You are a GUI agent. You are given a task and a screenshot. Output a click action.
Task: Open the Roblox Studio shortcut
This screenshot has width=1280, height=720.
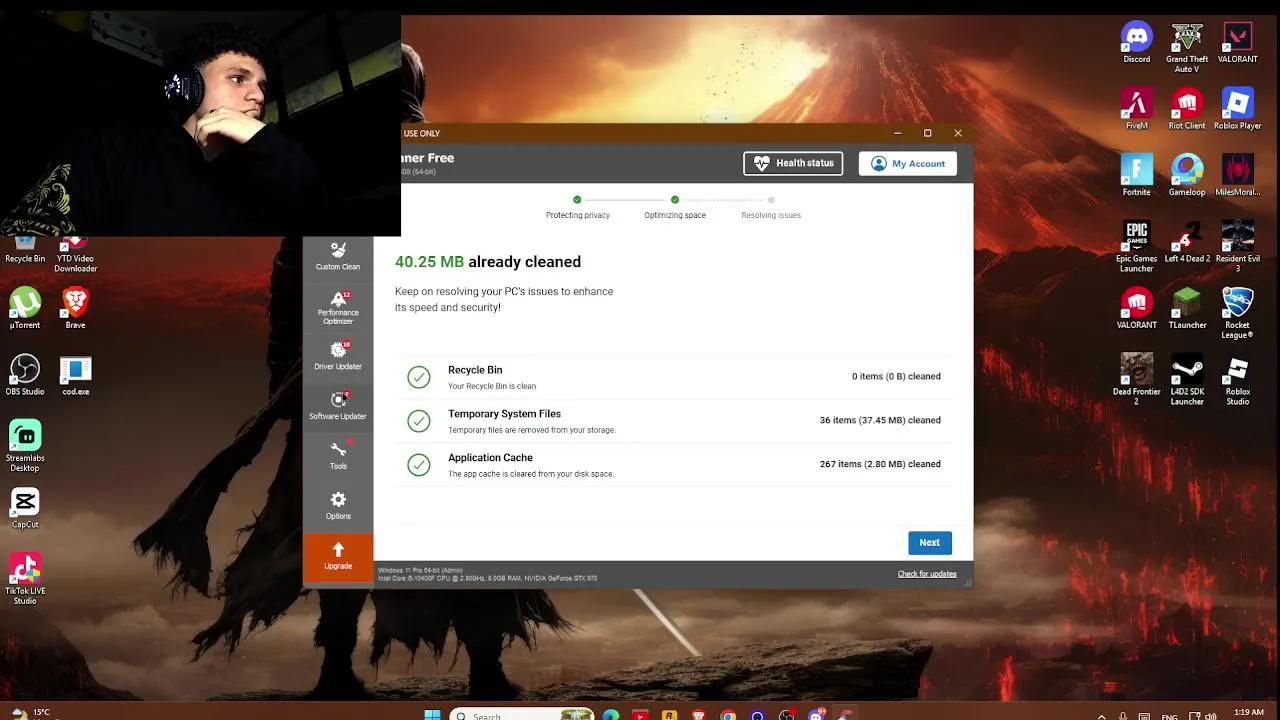coord(1238,379)
